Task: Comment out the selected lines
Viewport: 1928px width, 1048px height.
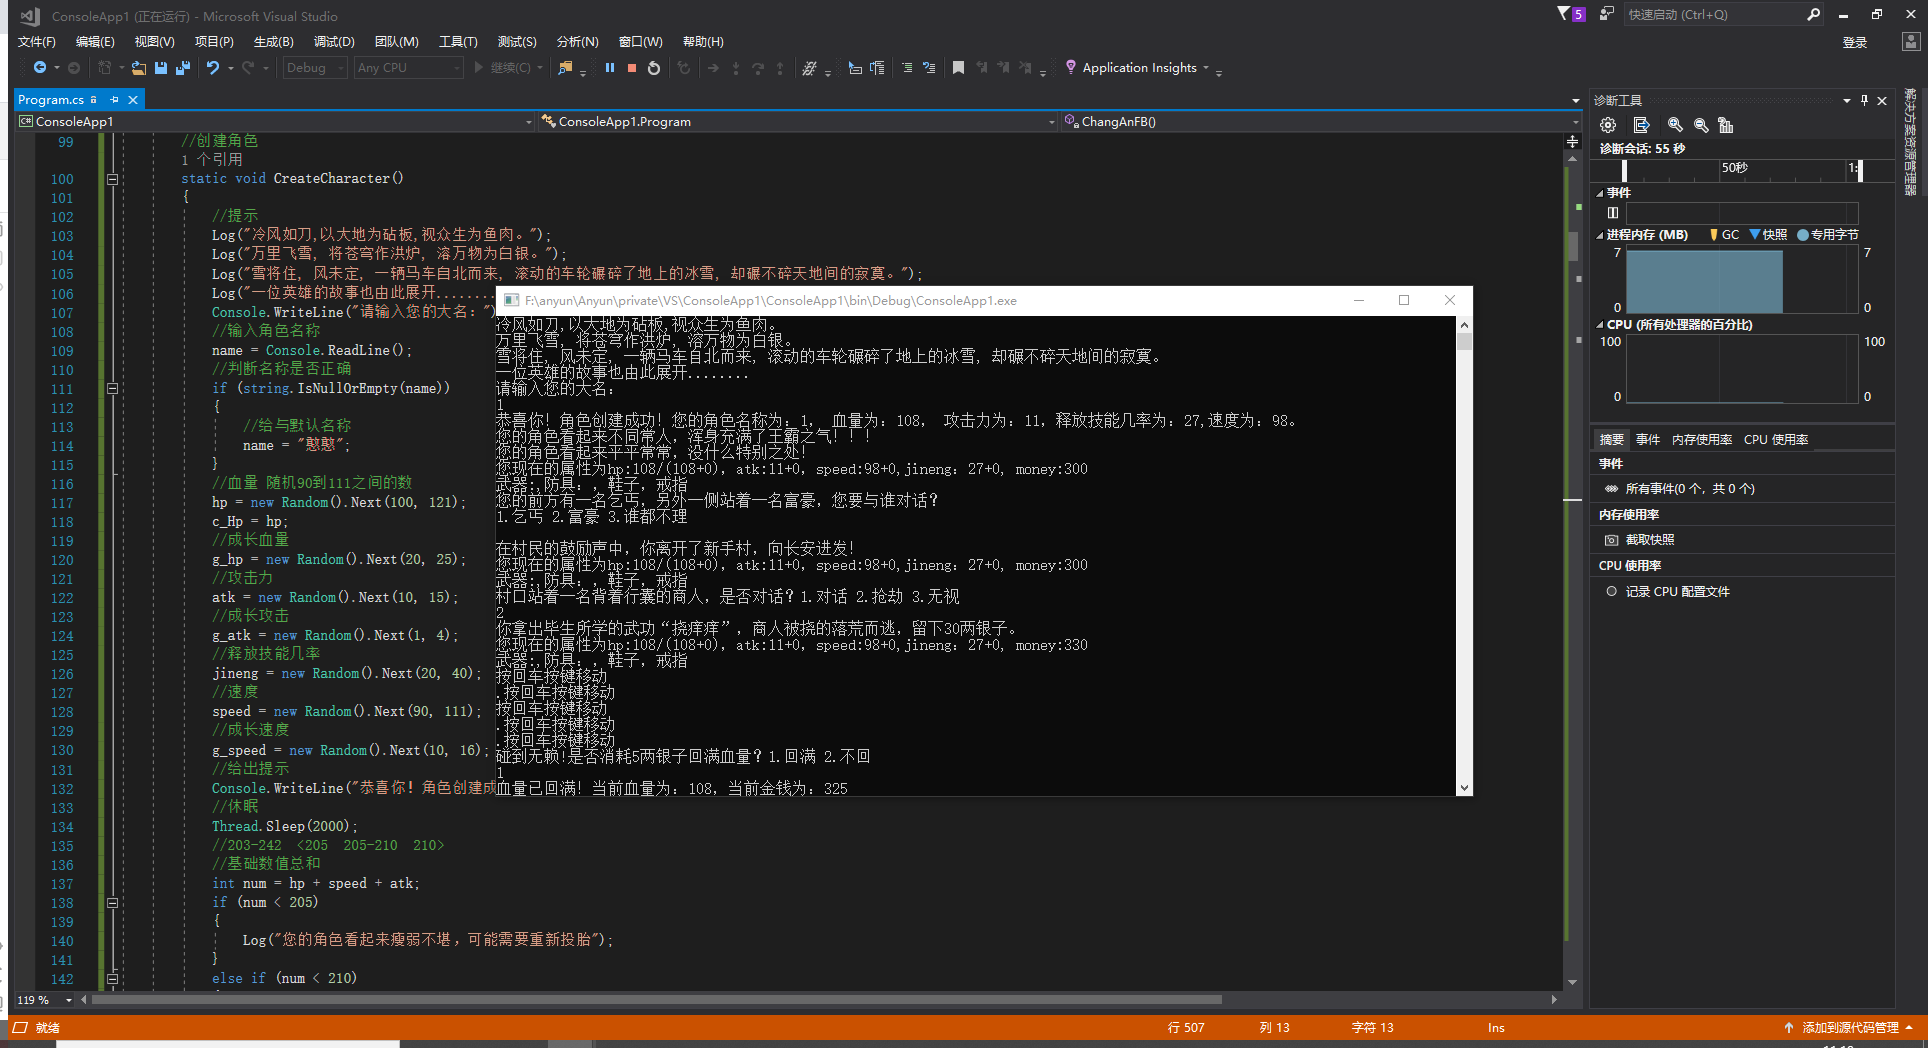Action: pyautogui.click(x=907, y=68)
